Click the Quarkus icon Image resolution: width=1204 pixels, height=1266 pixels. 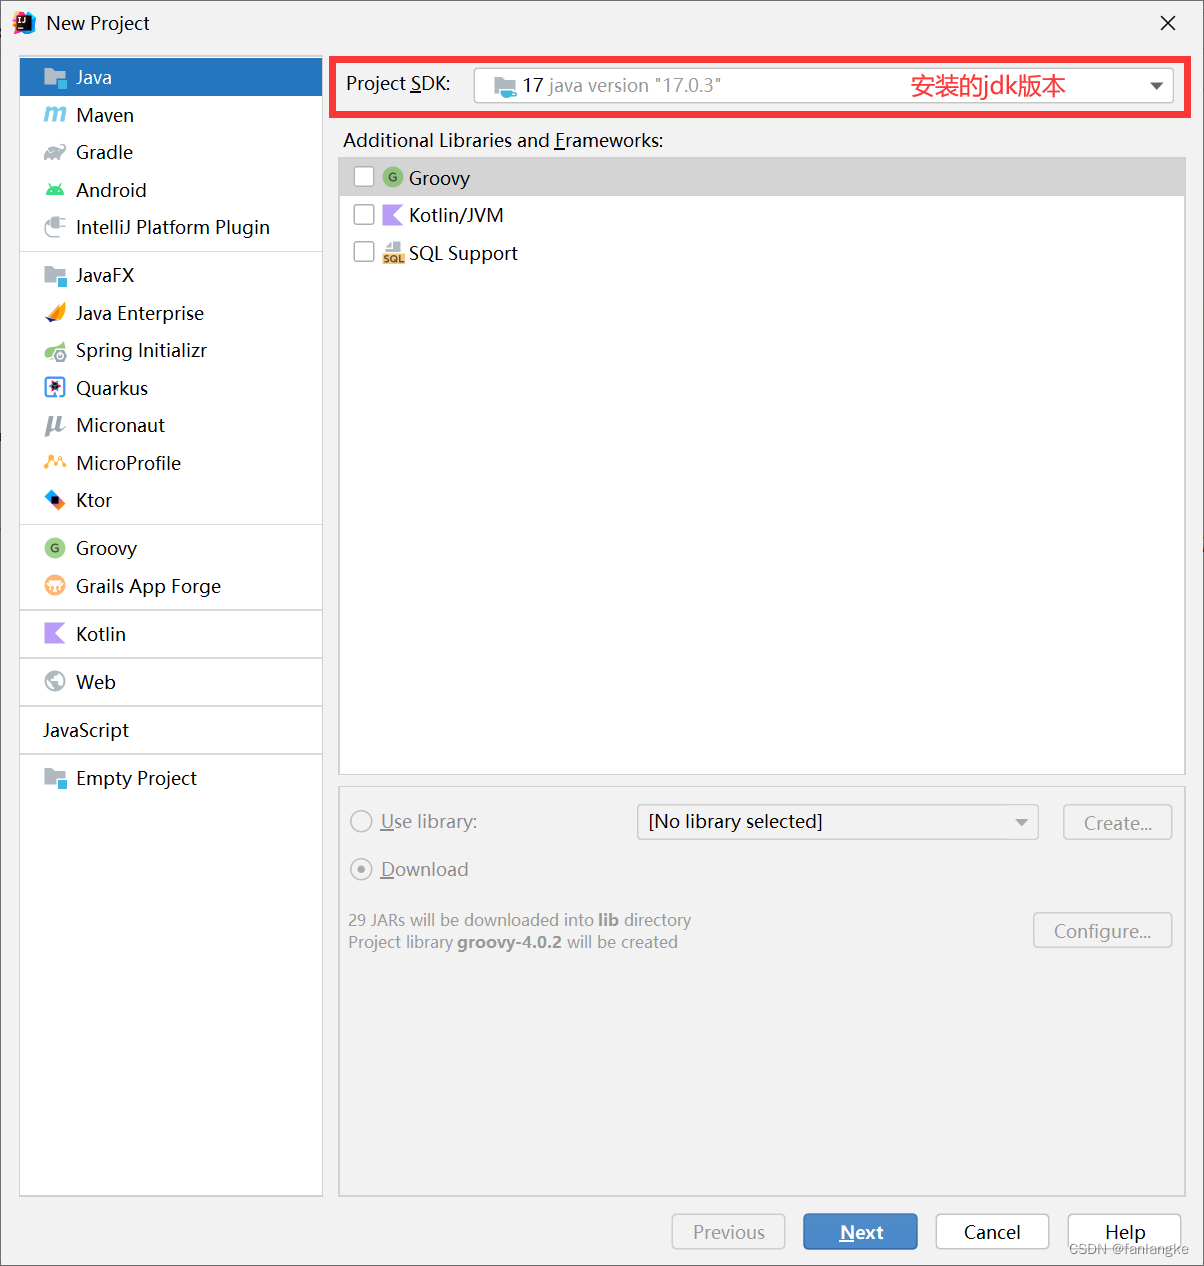tap(55, 388)
